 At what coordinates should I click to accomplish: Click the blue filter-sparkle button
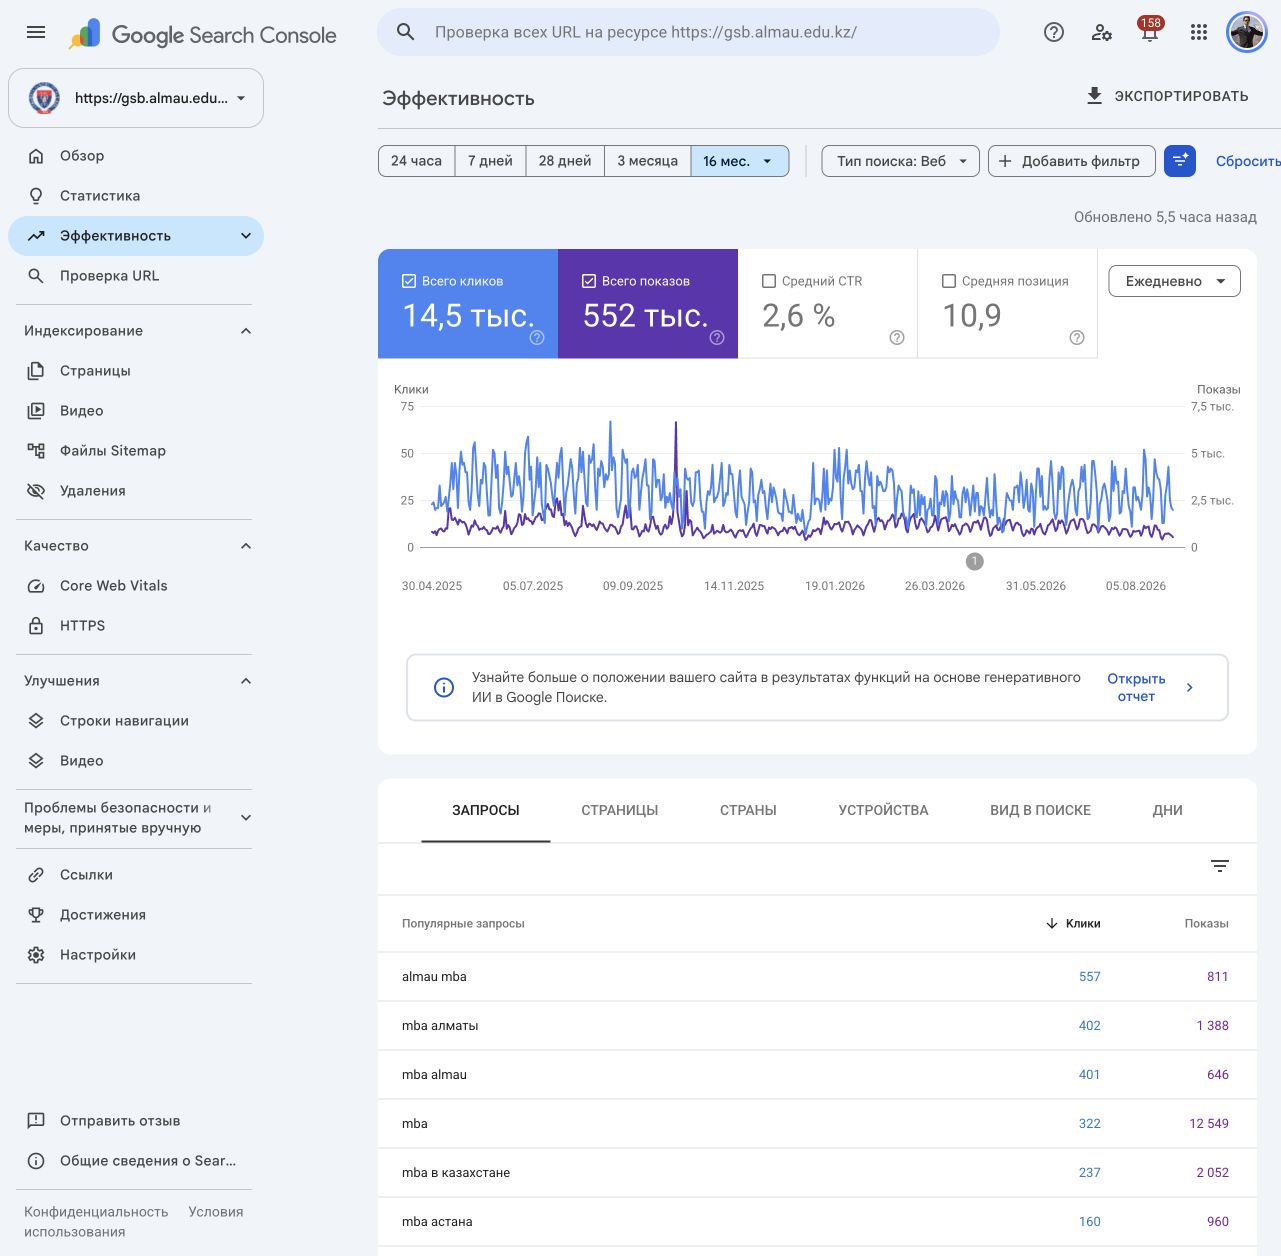[1180, 161]
